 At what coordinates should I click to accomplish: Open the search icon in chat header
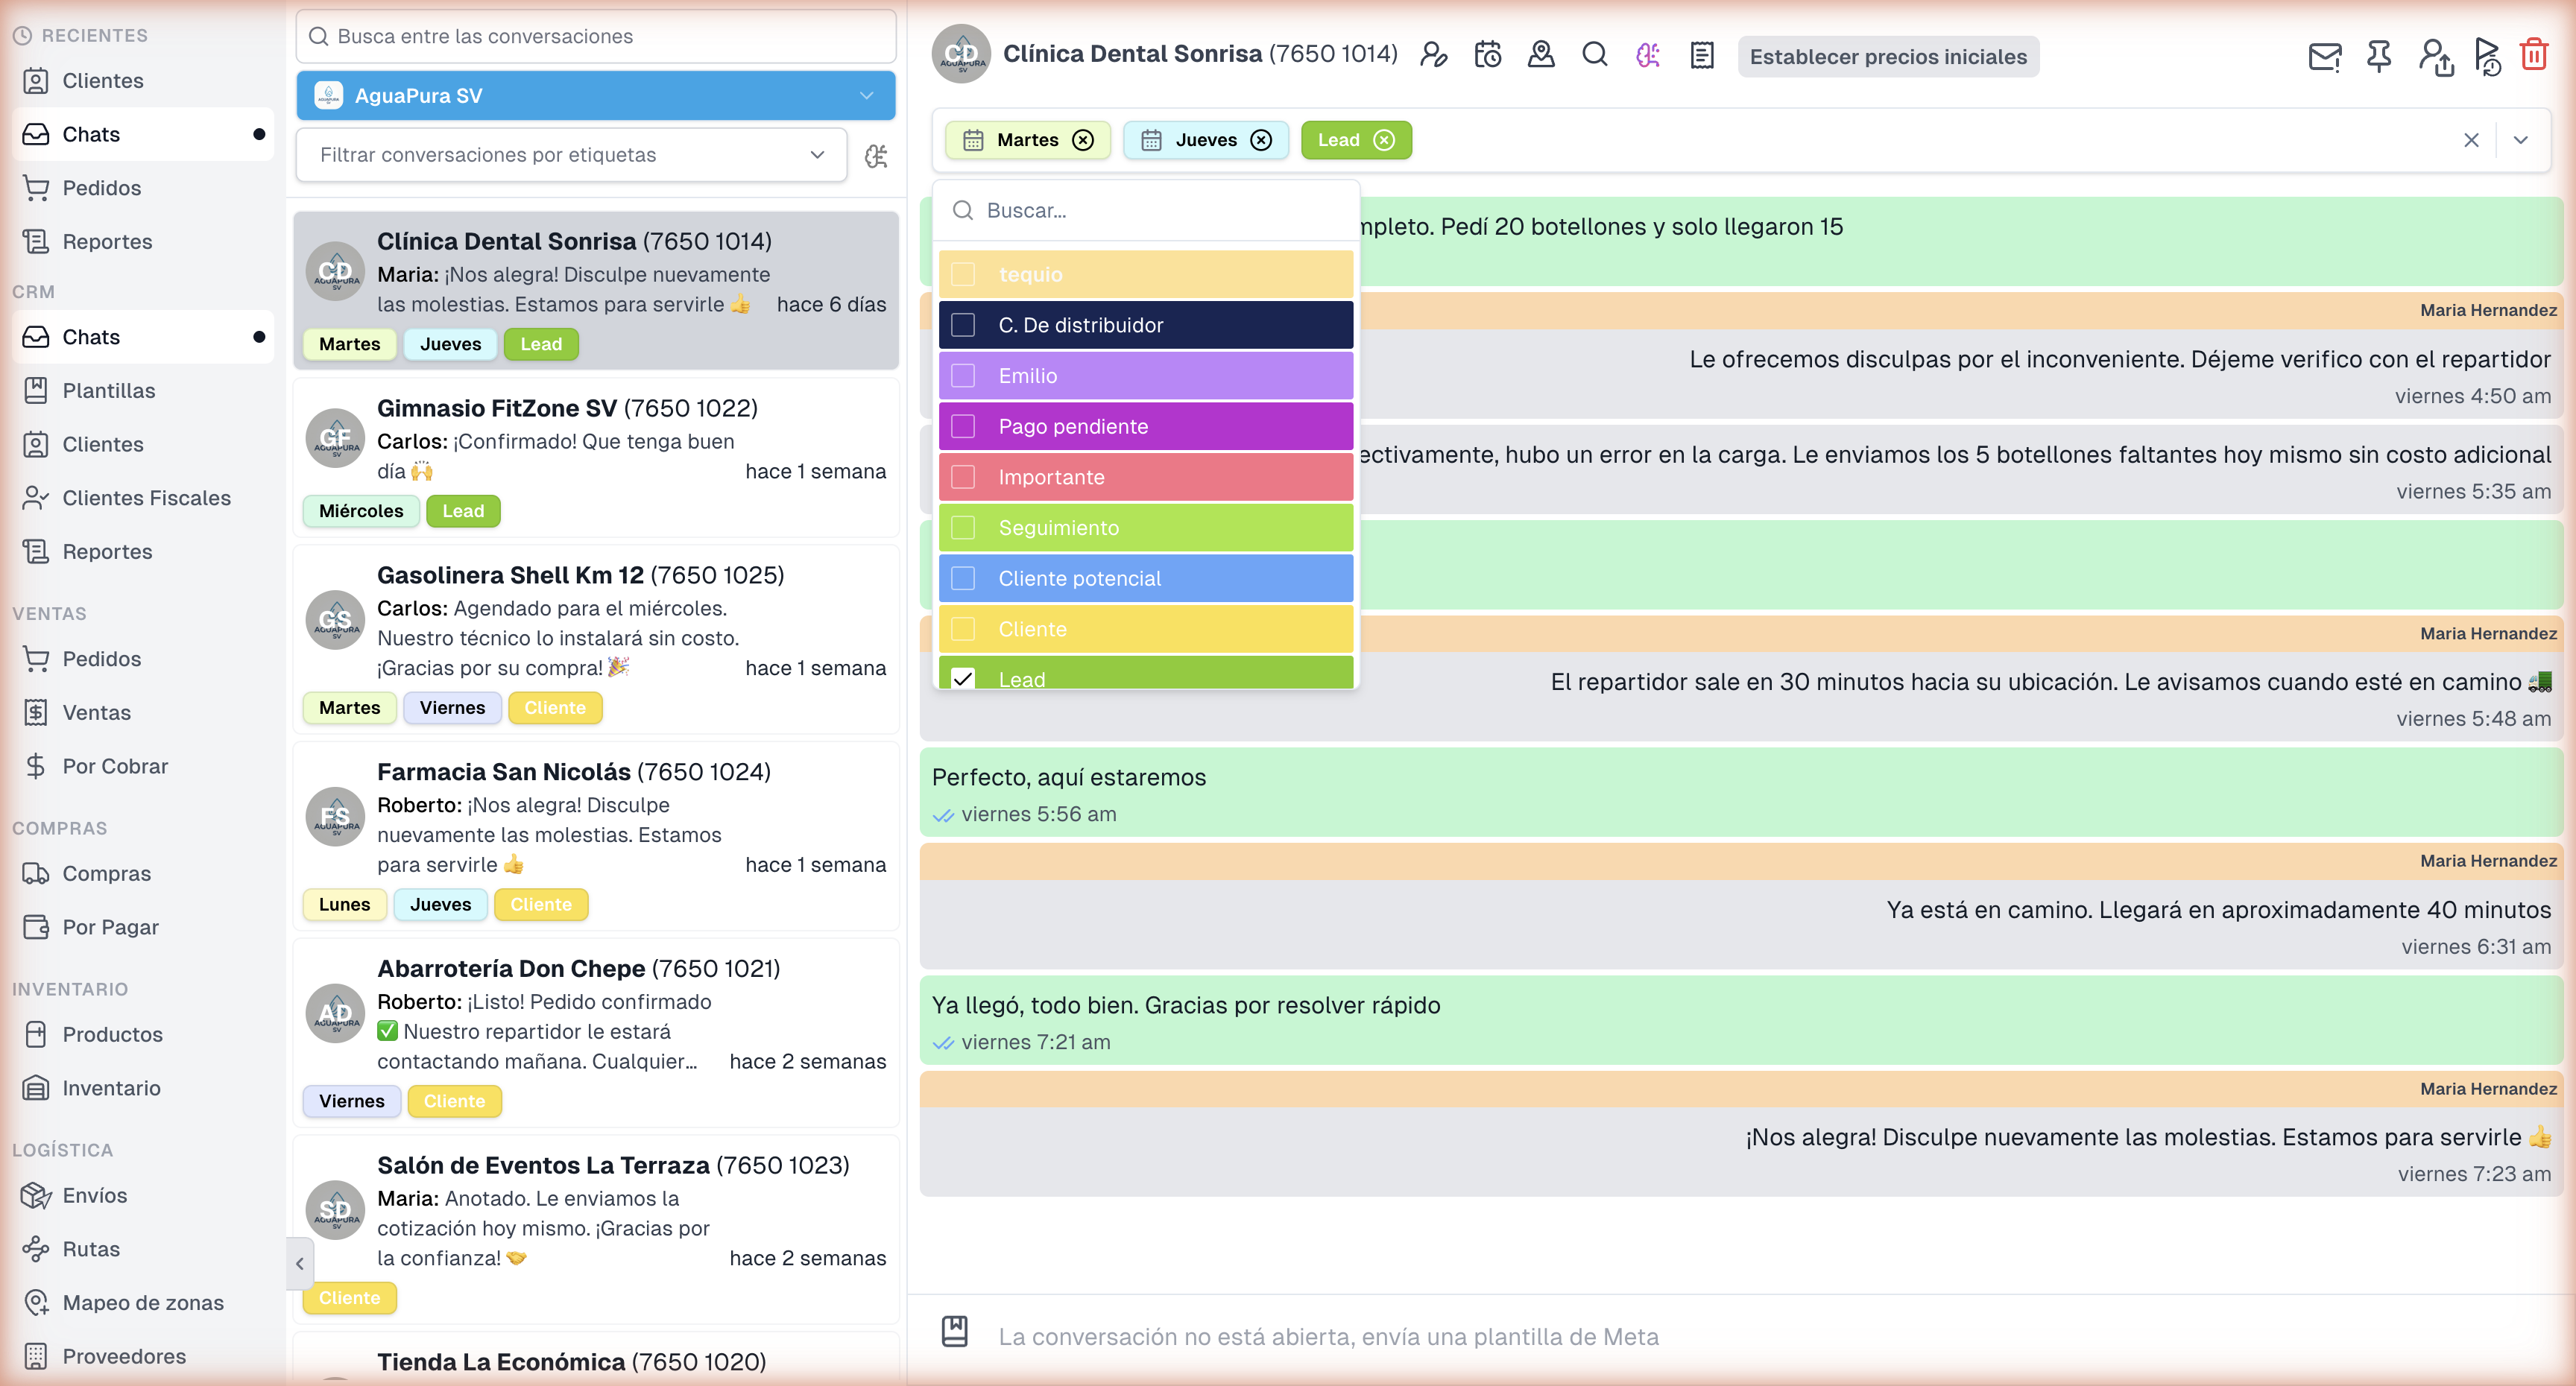(1595, 55)
